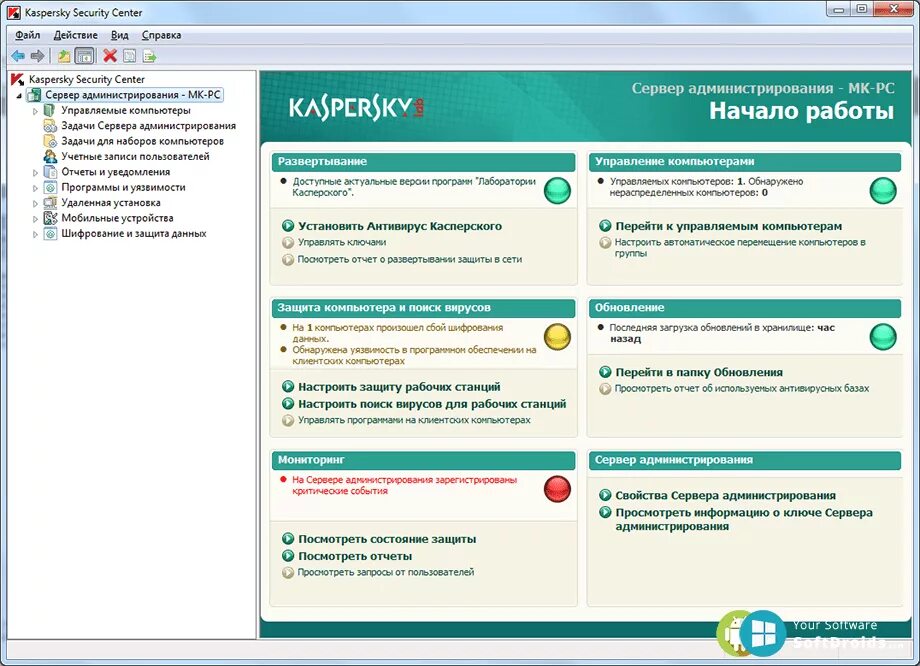
Task: Collapse the Сервер администрирования - МК-PC node
Action: pos(19,95)
